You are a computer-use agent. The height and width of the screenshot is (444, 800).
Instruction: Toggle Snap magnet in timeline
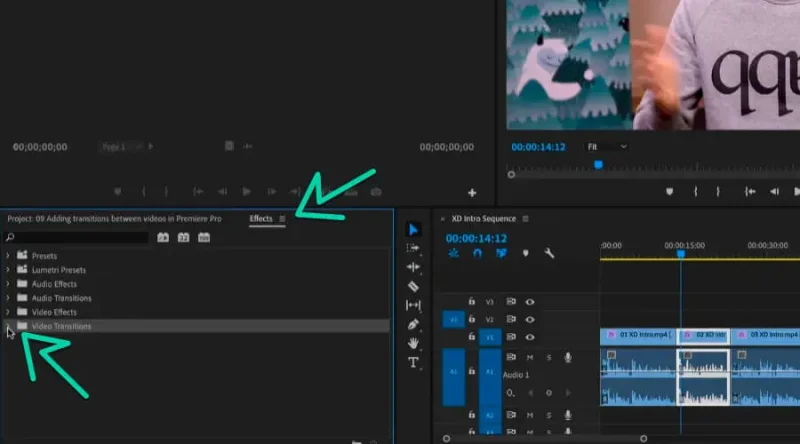coord(477,253)
